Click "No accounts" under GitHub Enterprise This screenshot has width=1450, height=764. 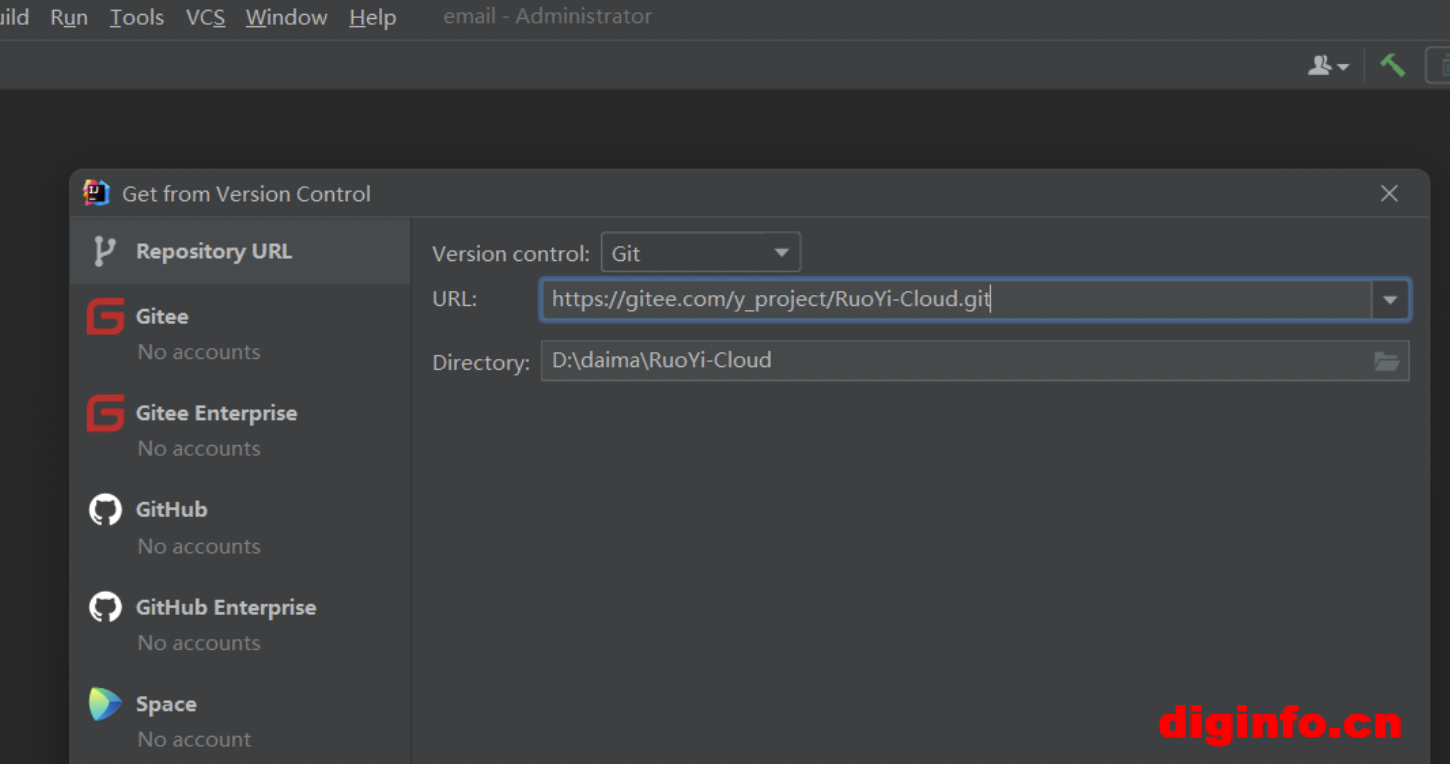[x=199, y=643]
